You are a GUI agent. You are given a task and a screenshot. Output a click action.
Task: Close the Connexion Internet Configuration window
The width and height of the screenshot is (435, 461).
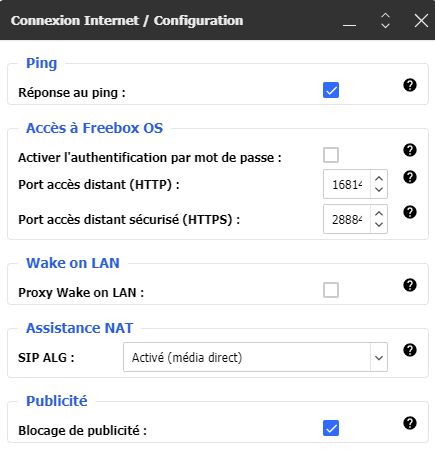pos(421,21)
